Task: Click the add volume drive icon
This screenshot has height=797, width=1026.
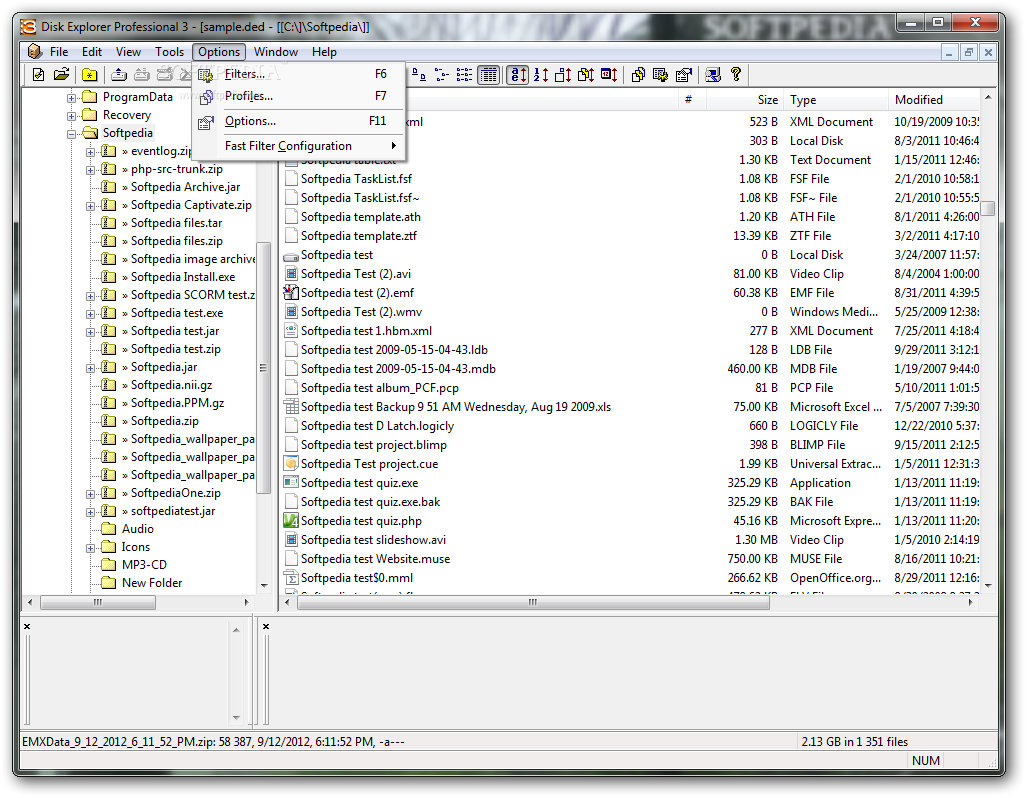Action: pos(118,75)
